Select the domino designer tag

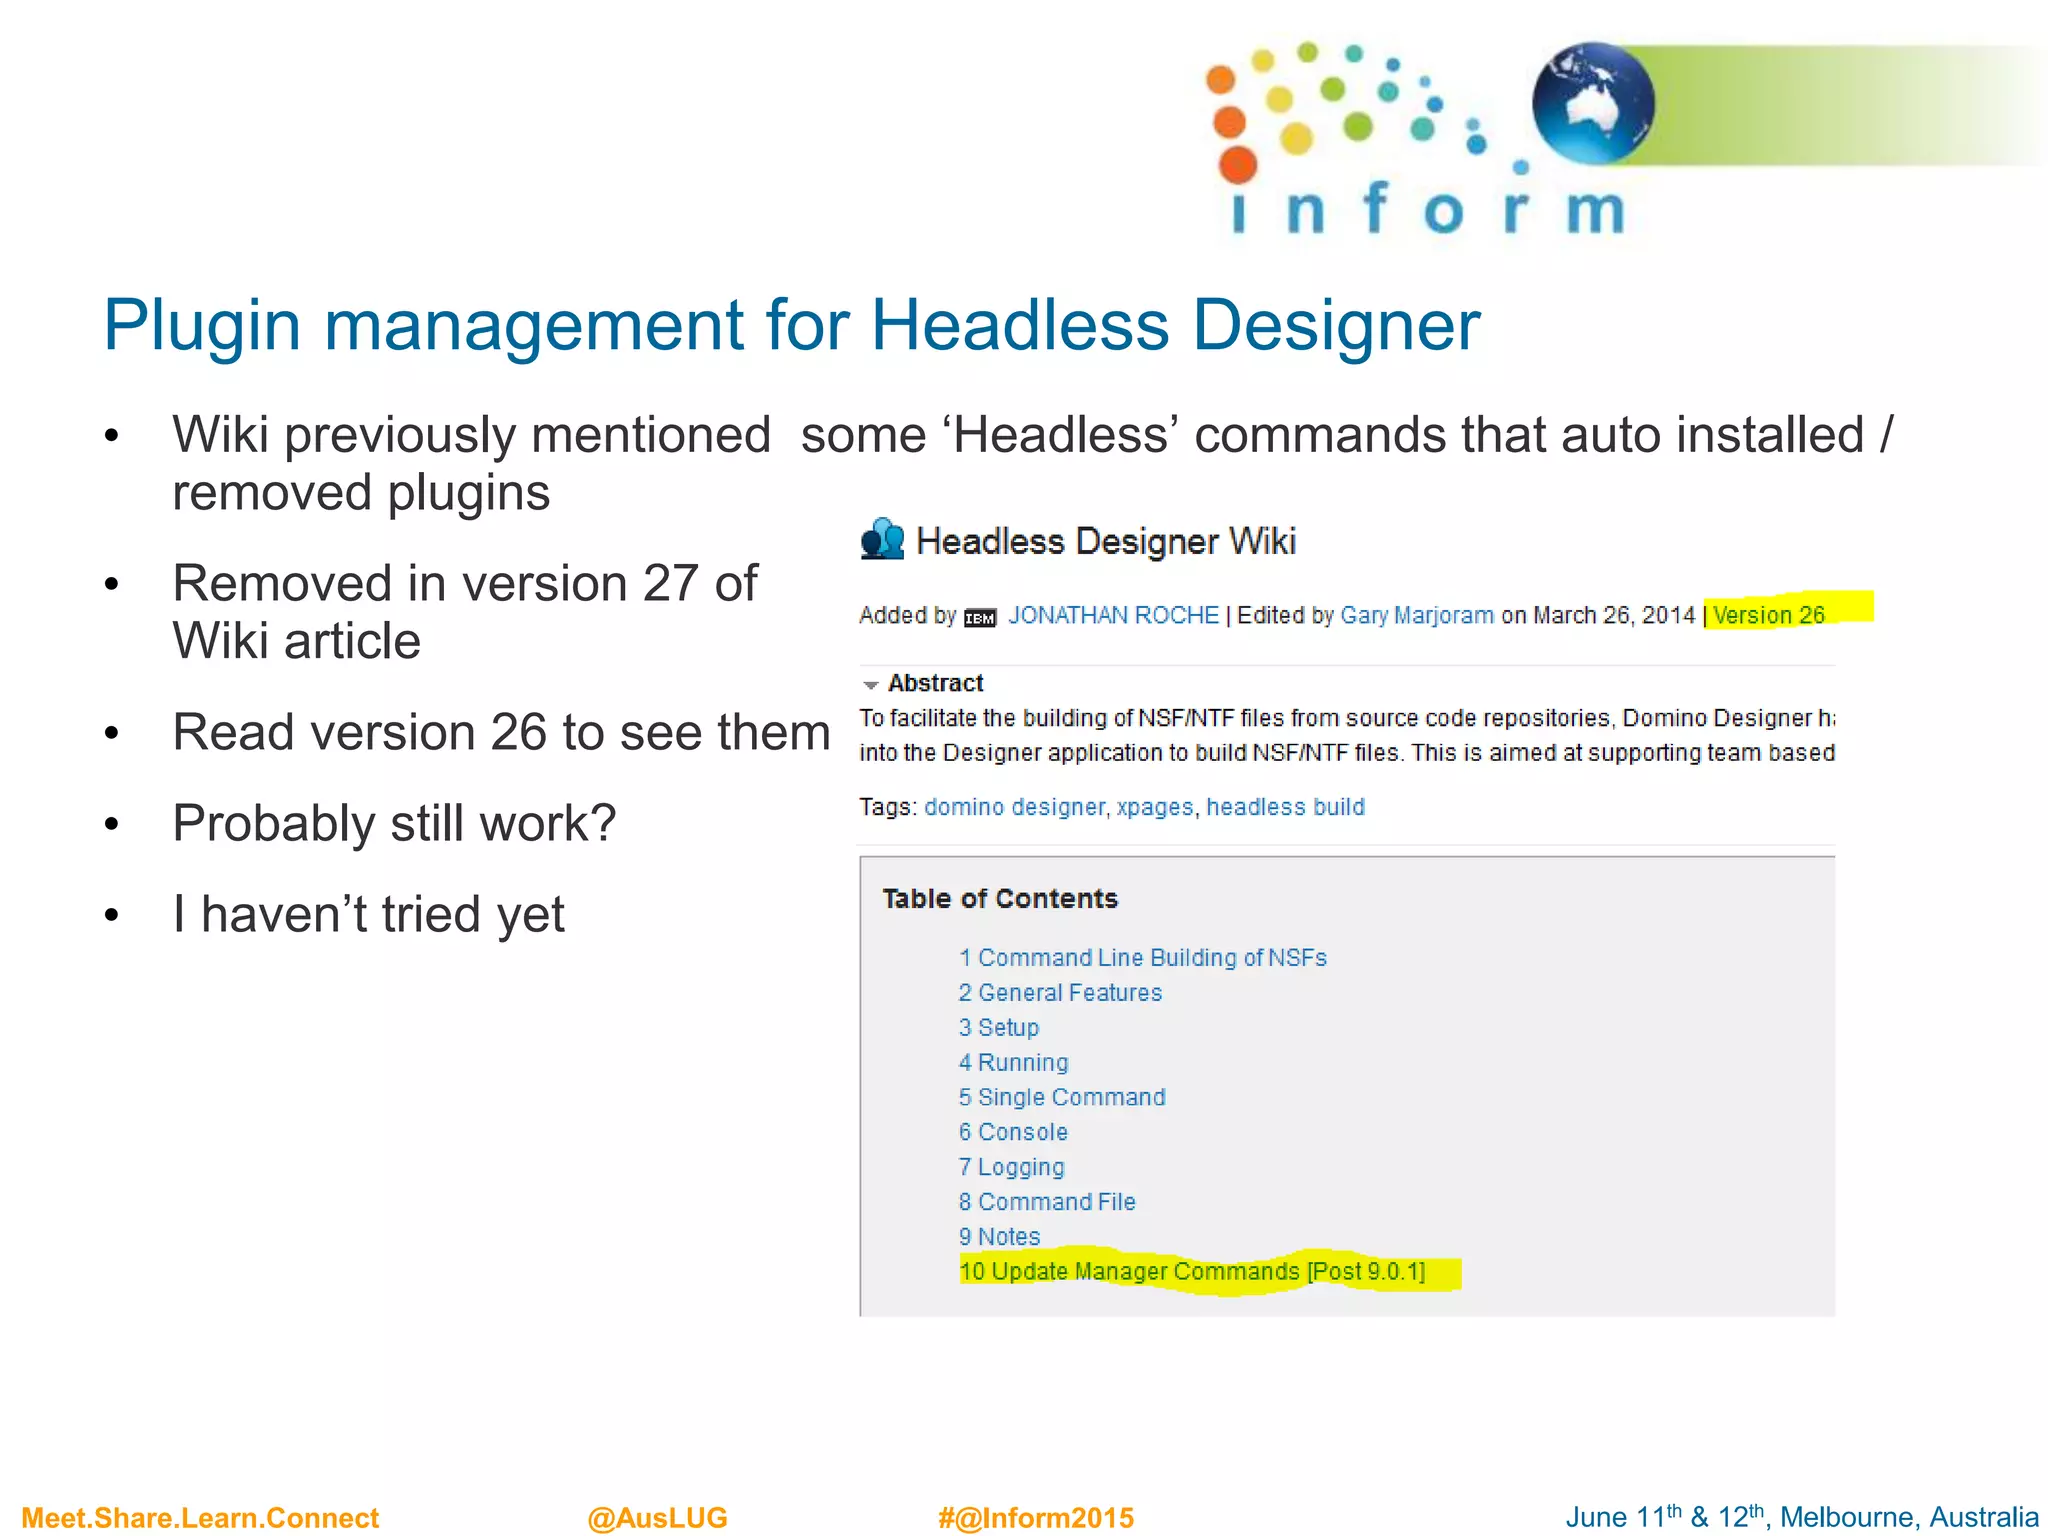tap(1014, 807)
